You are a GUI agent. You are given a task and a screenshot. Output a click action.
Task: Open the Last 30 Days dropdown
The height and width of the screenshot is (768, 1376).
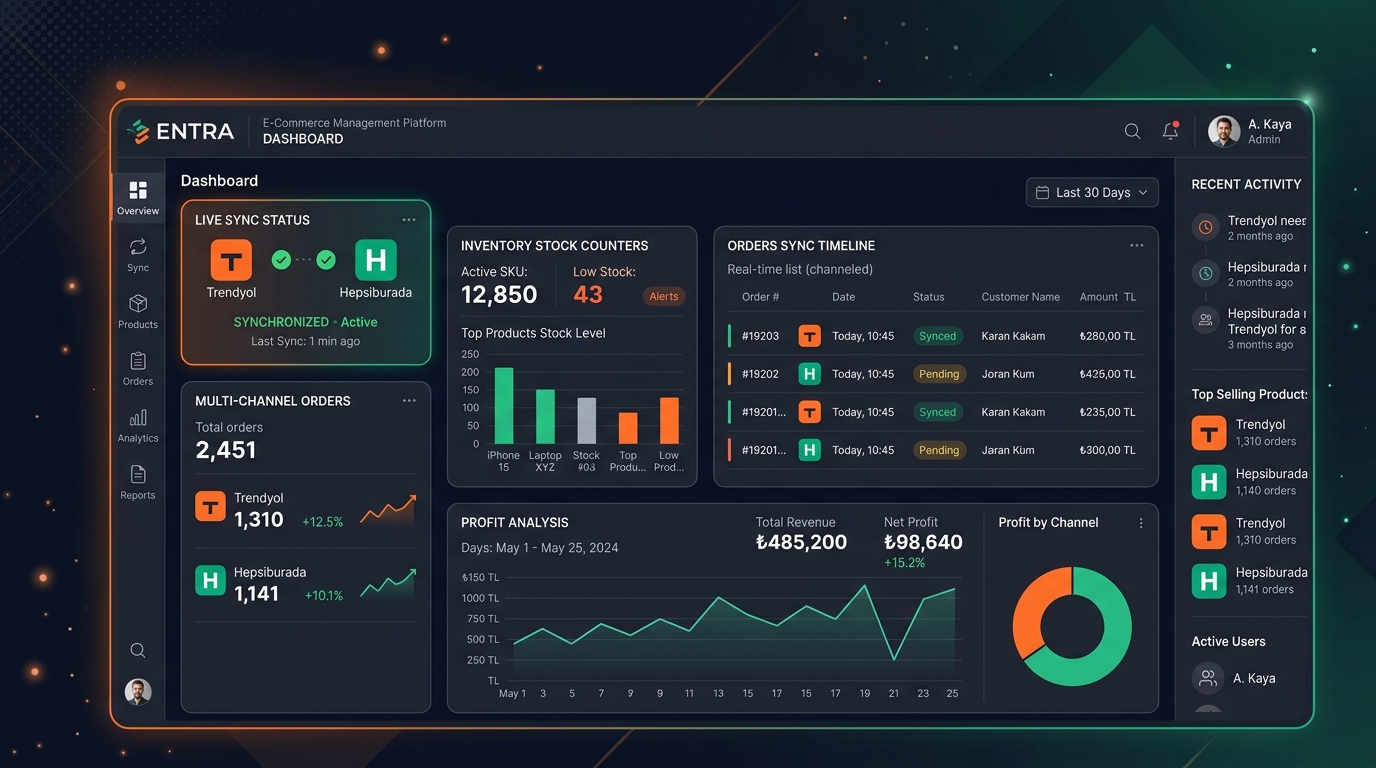pos(1092,192)
